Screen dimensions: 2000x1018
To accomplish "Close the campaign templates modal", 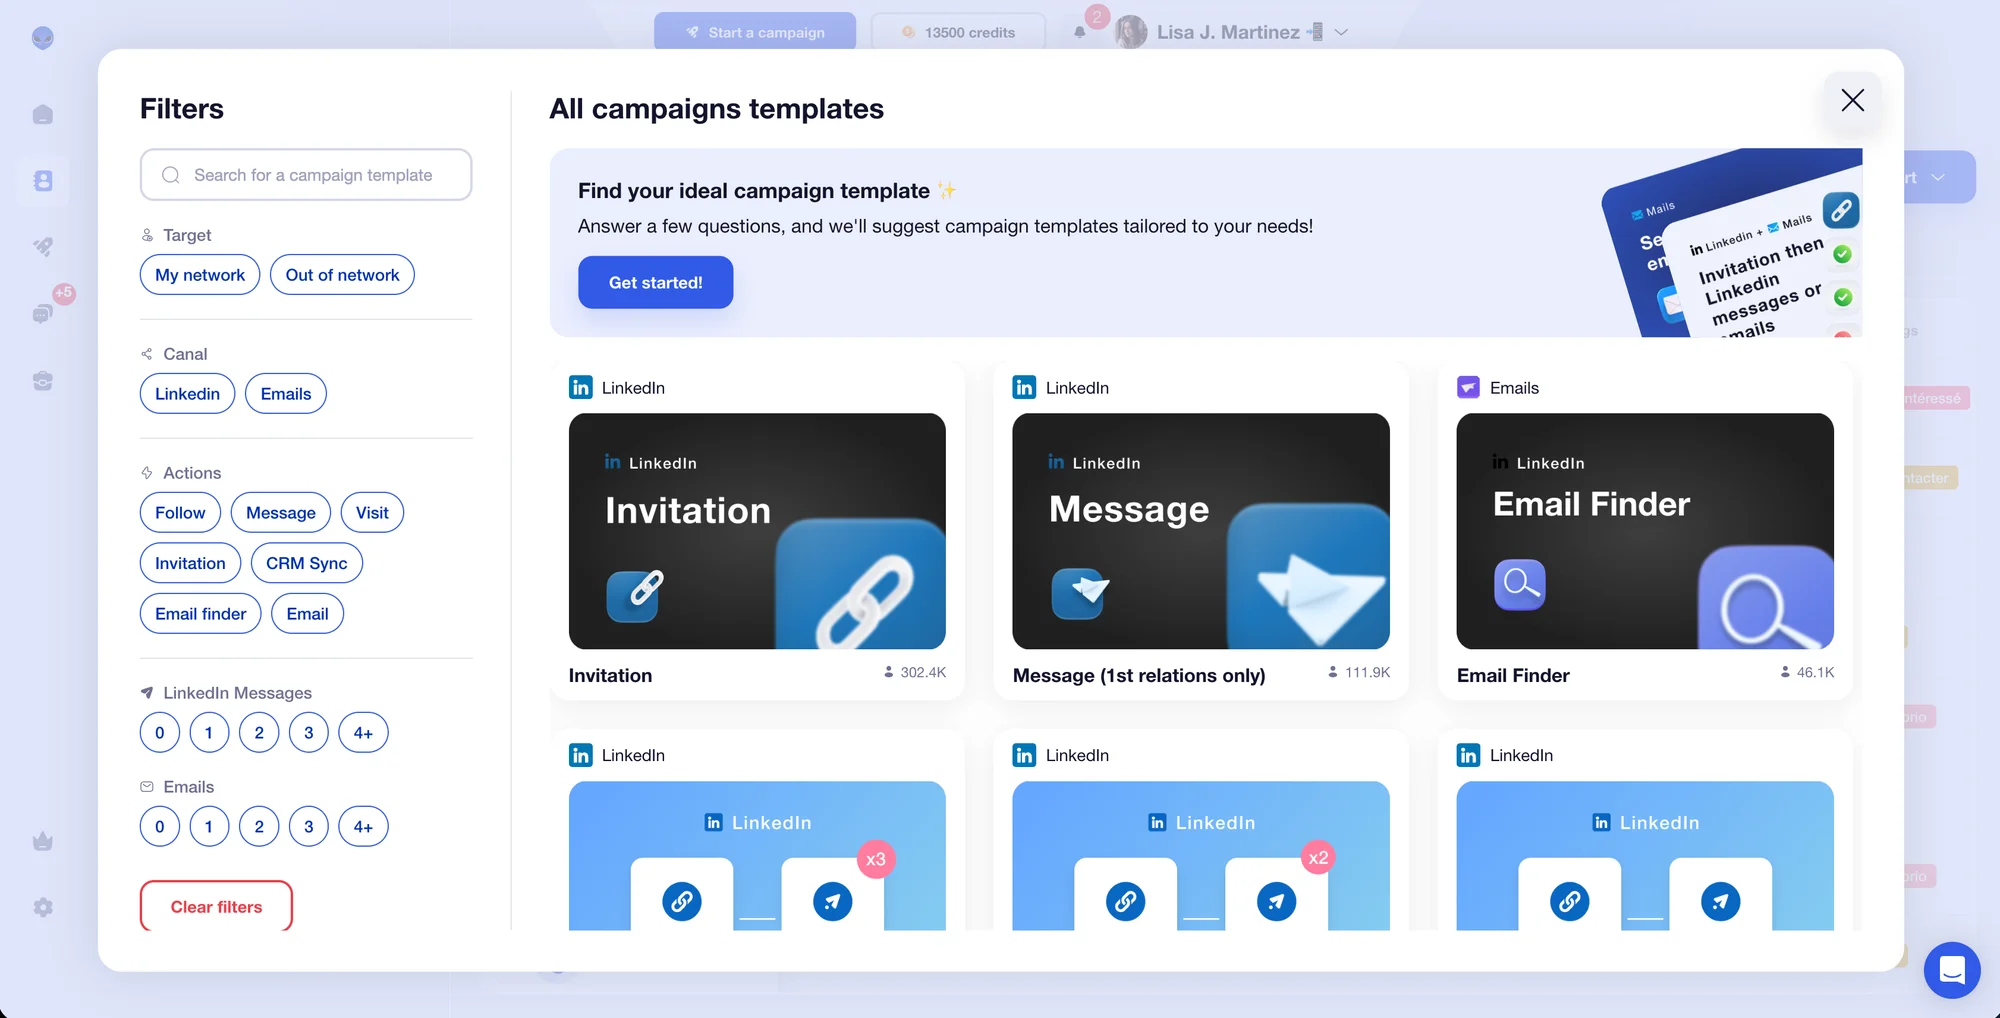I will pyautogui.click(x=1852, y=100).
